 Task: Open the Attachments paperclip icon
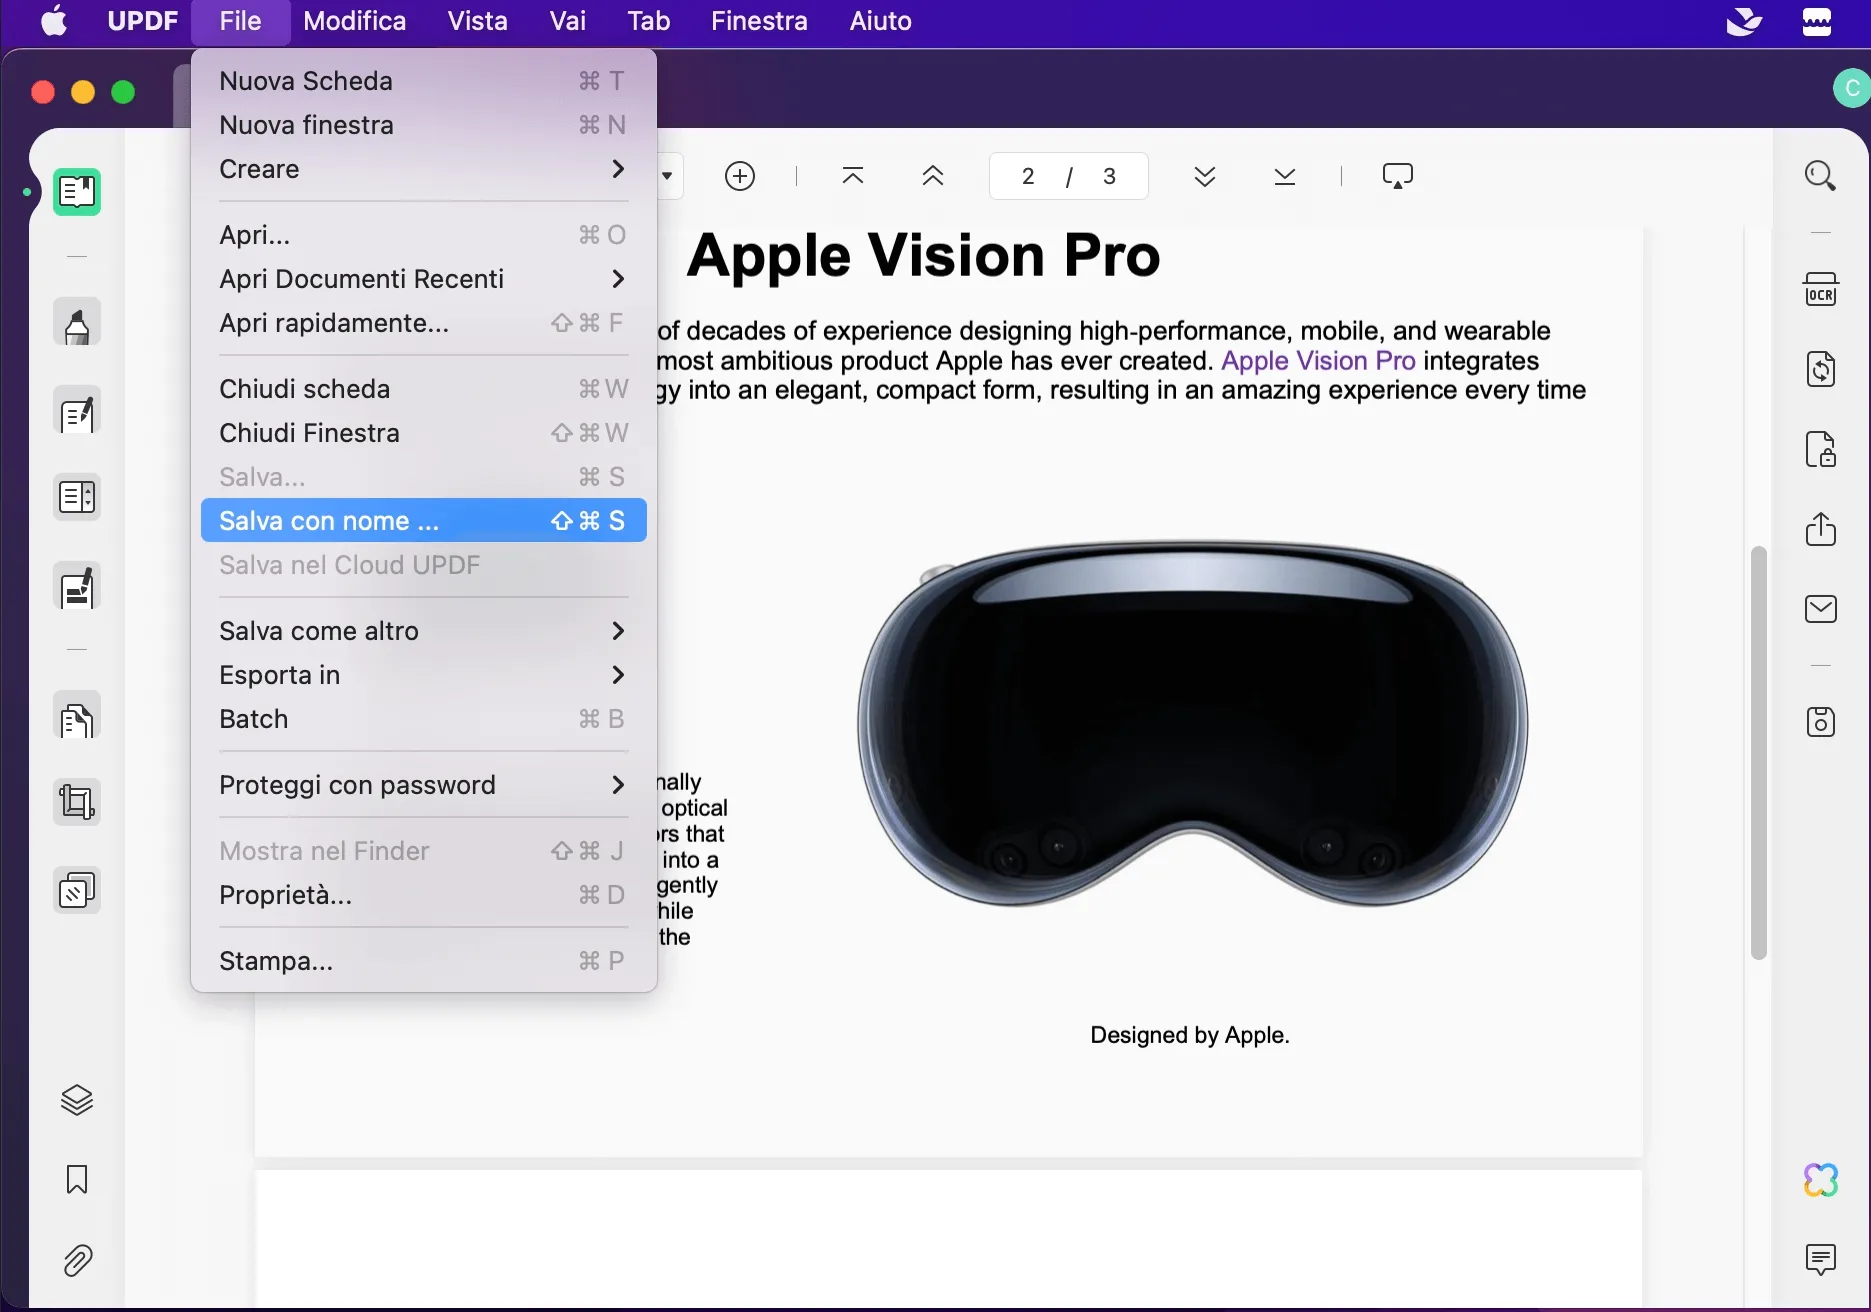[77, 1260]
